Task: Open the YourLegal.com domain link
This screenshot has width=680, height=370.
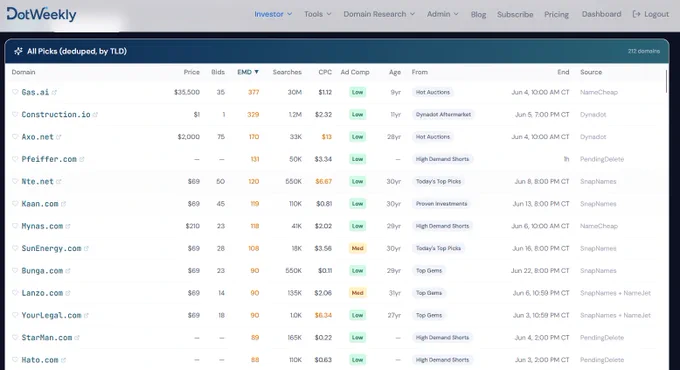Action: point(51,315)
